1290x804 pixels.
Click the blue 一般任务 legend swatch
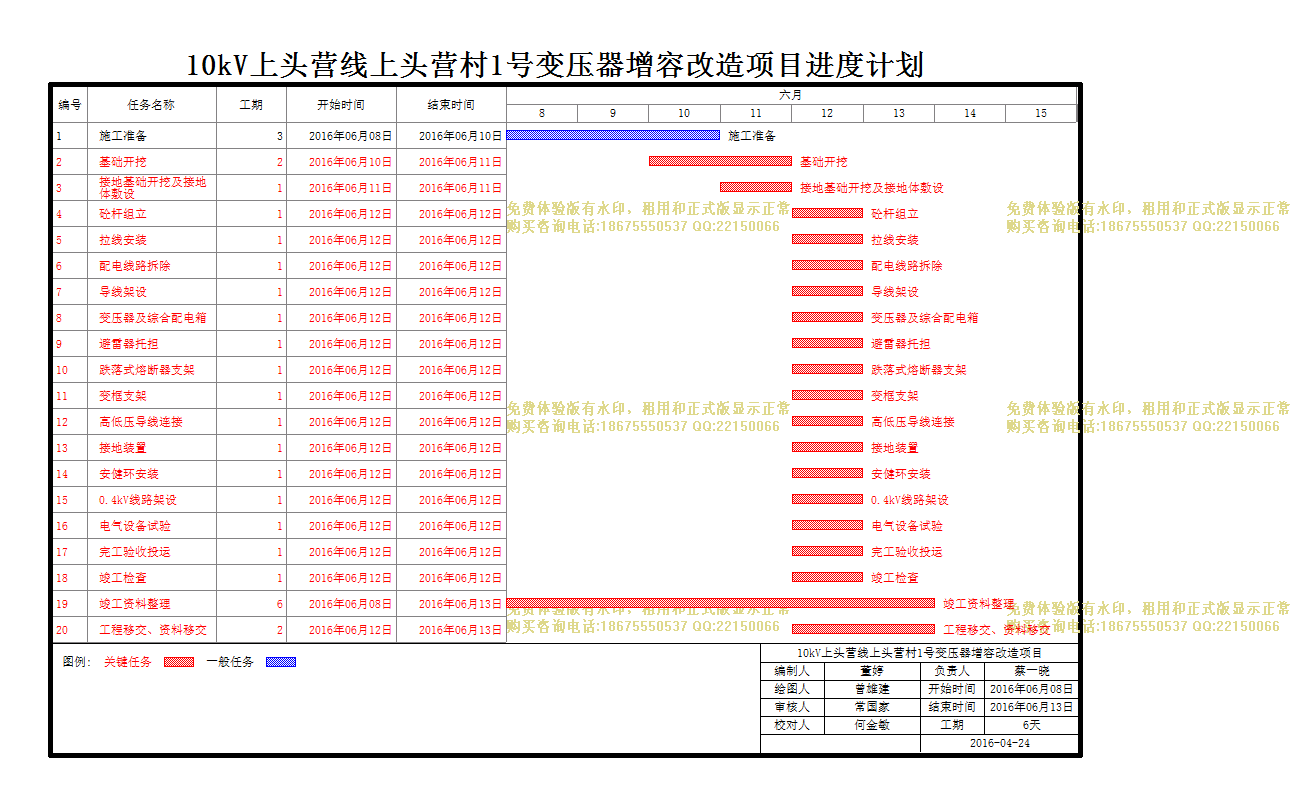click(281, 662)
